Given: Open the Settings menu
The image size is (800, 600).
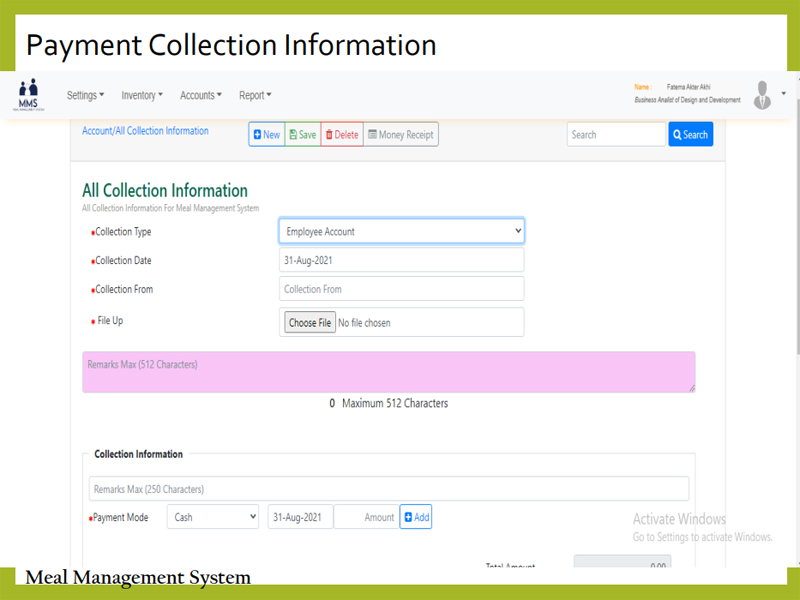Looking at the screenshot, I should pyautogui.click(x=85, y=96).
